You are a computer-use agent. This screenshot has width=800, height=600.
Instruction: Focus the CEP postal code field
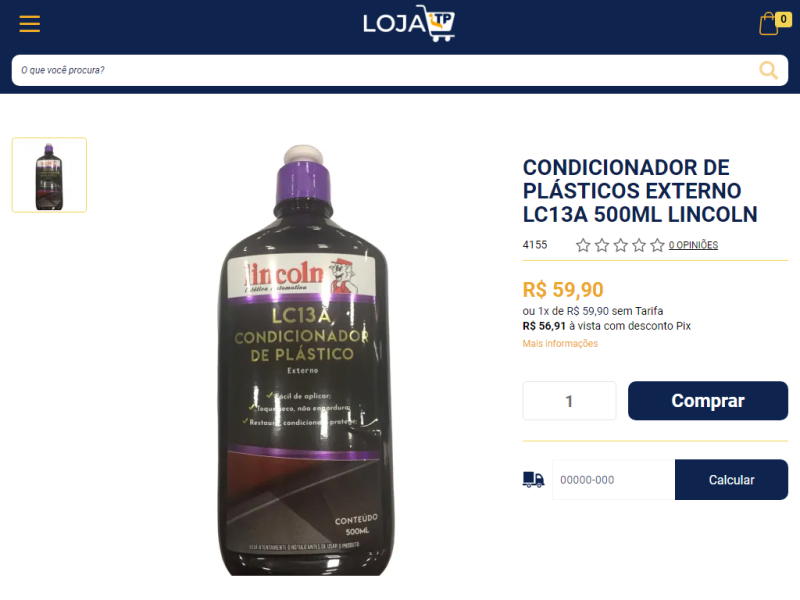(613, 480)
